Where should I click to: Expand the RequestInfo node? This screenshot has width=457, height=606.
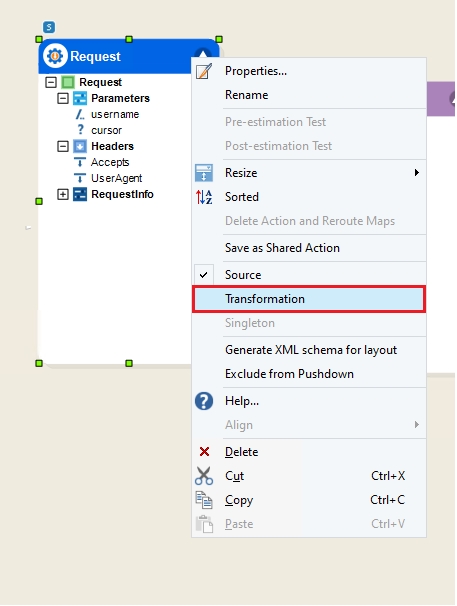[63, 194]
